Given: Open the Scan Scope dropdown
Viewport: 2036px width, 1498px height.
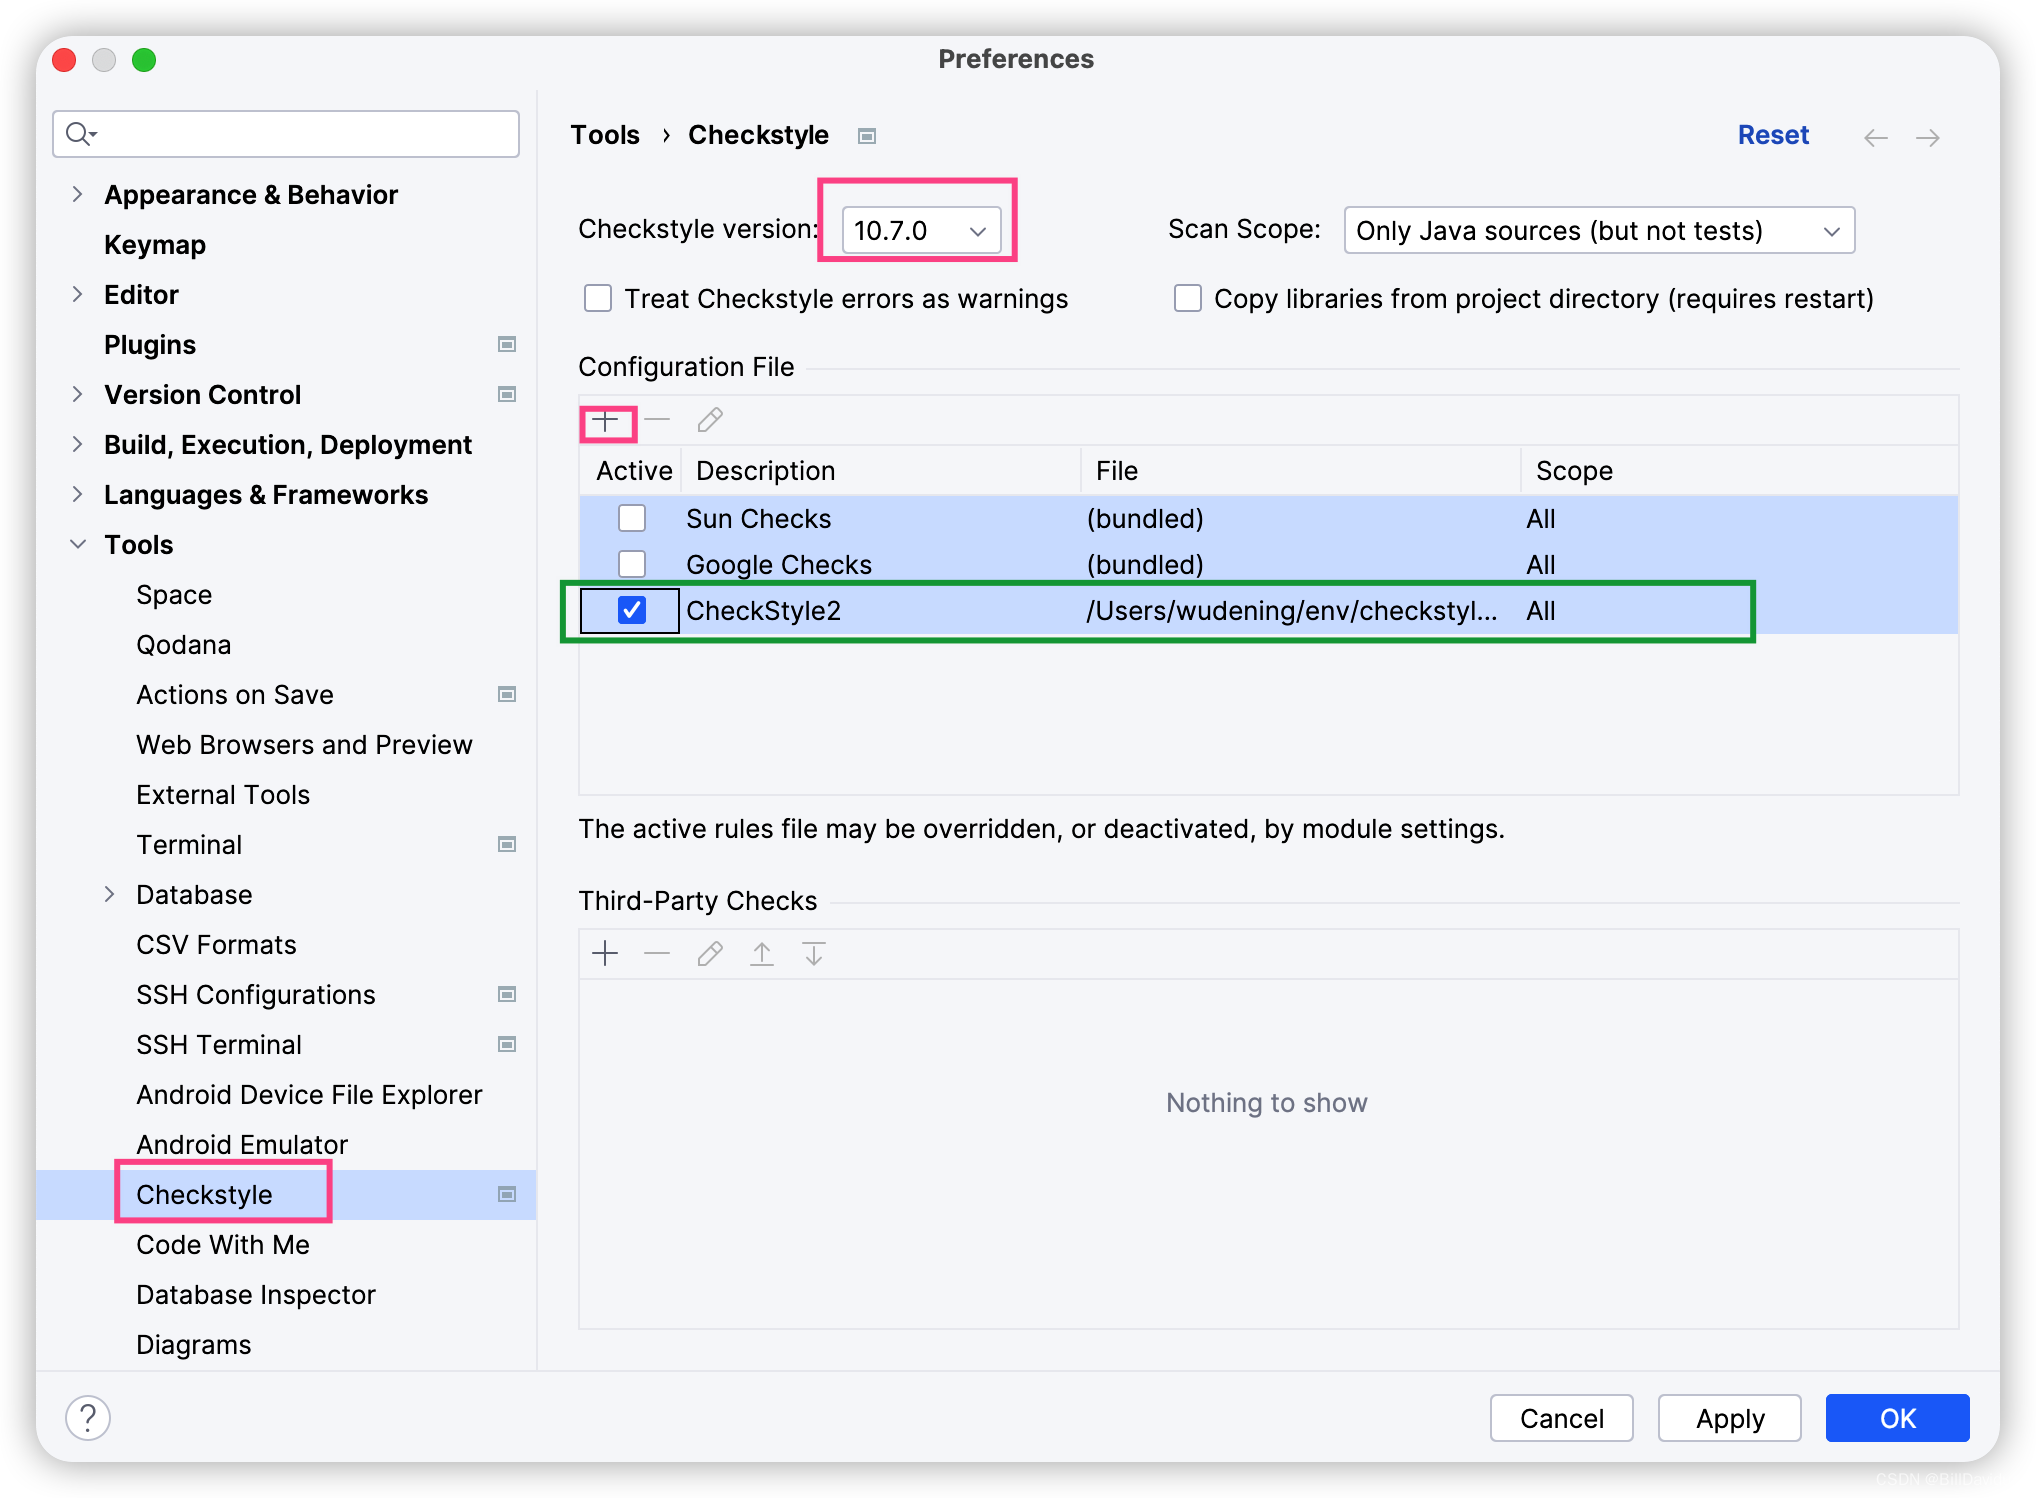Looking at the screenshot, I should (x=1599, y=231).
